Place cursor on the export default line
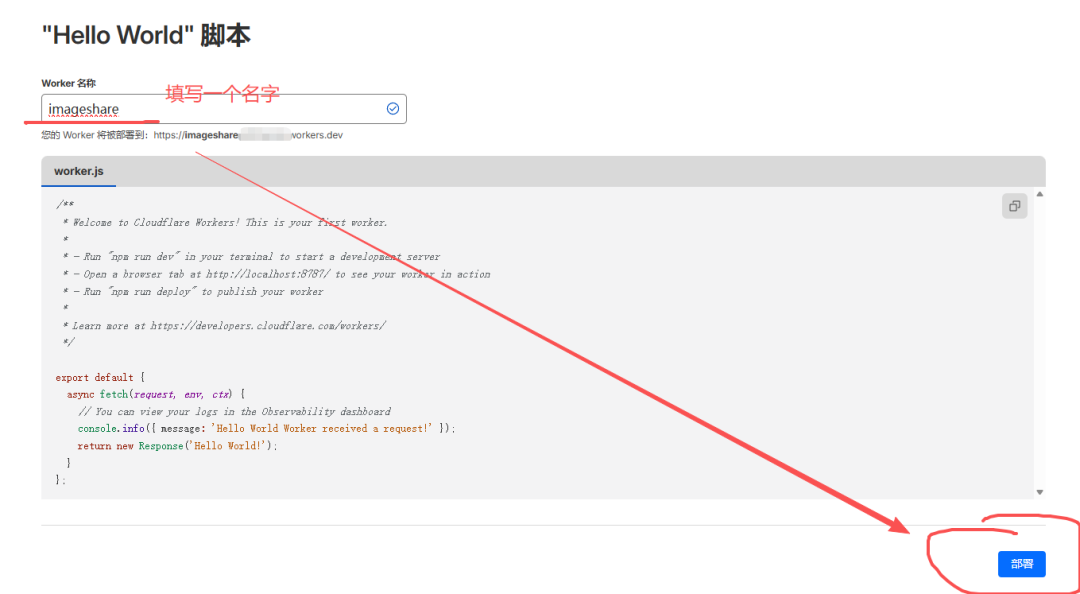 pos(100,378)
